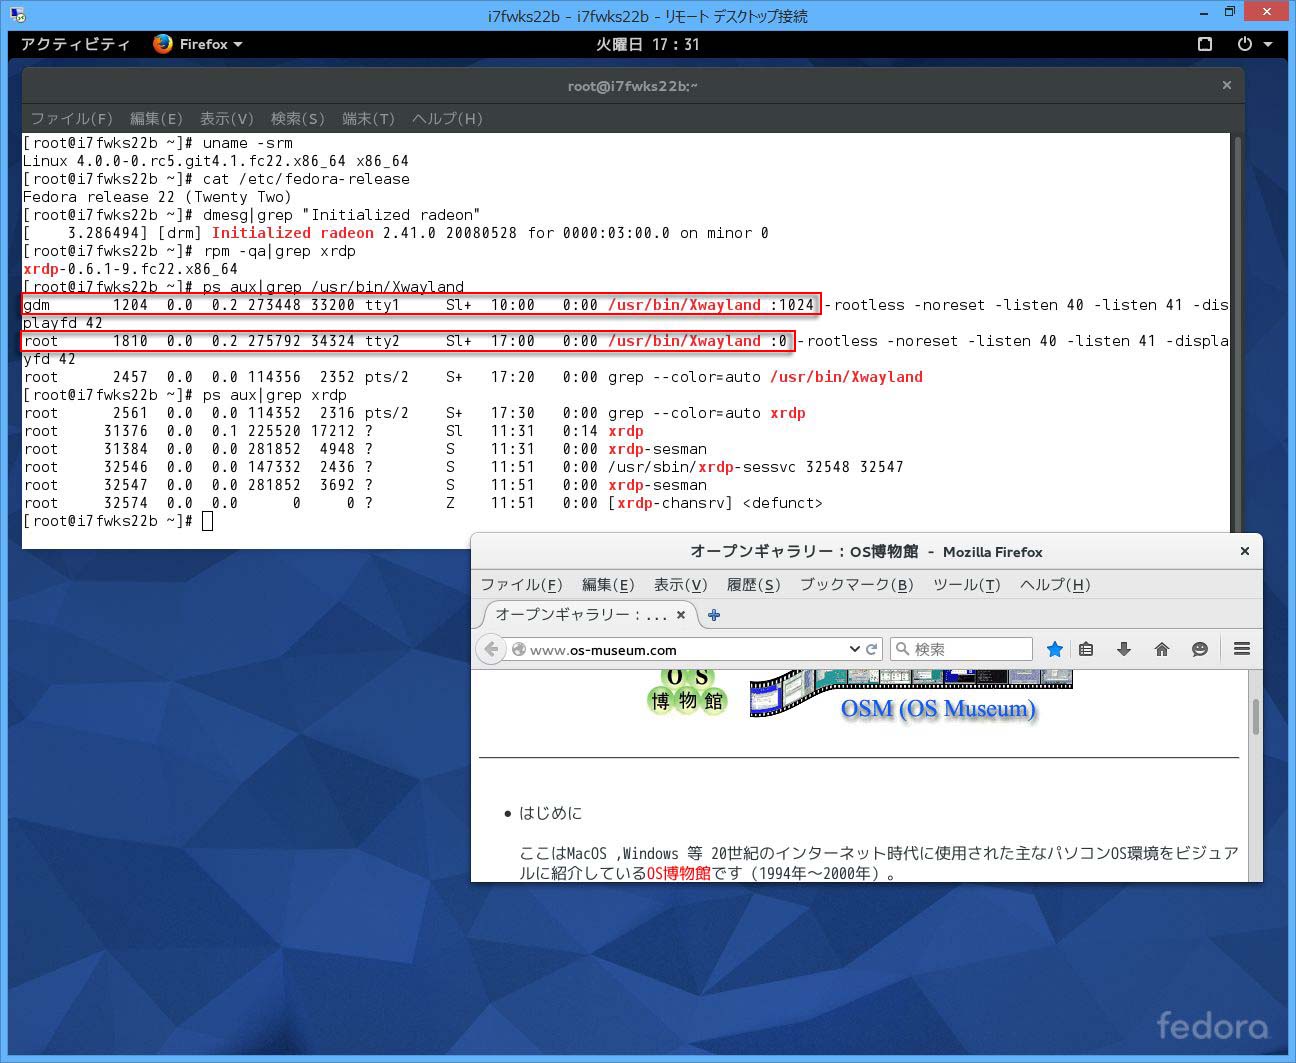Open the system menu dropdown arrow
Image resolution: width=1296 pixels, height=1063 pixels.
point(1268,44)
